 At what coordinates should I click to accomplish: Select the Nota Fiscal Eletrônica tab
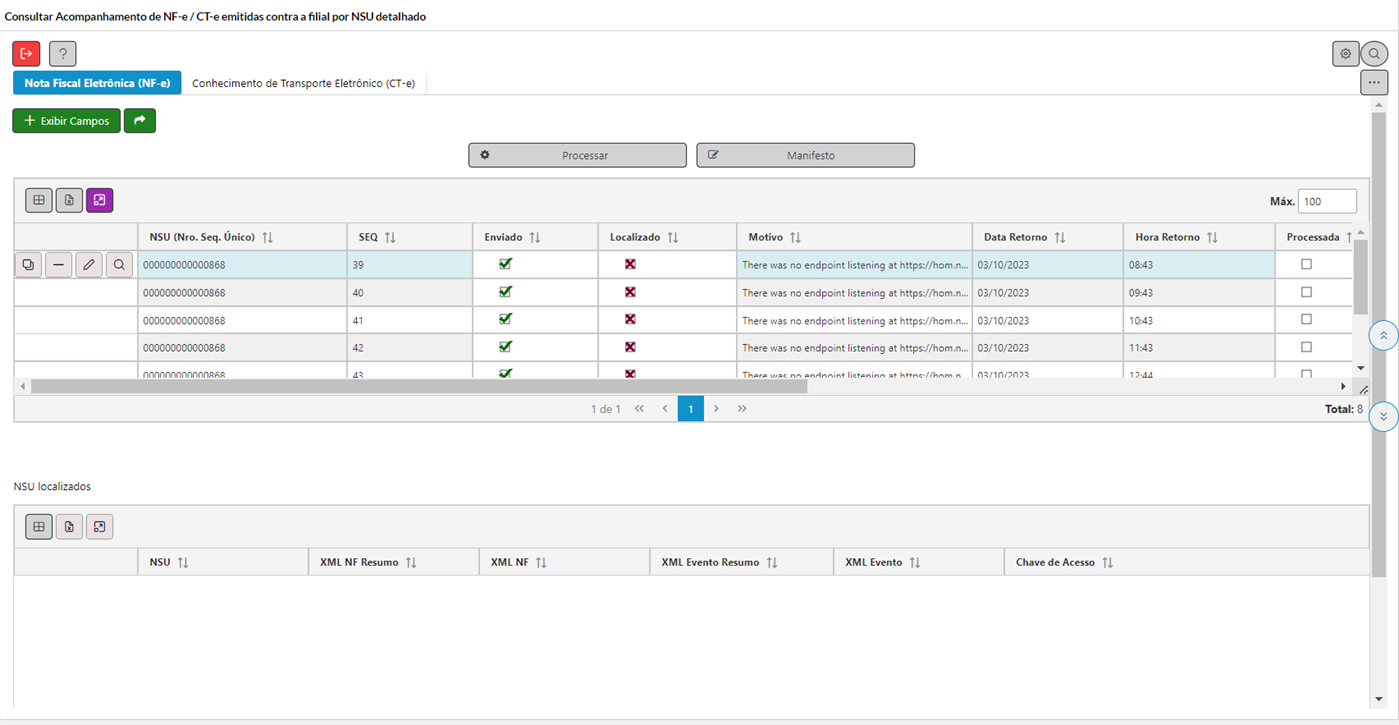[x=97, y=83]
